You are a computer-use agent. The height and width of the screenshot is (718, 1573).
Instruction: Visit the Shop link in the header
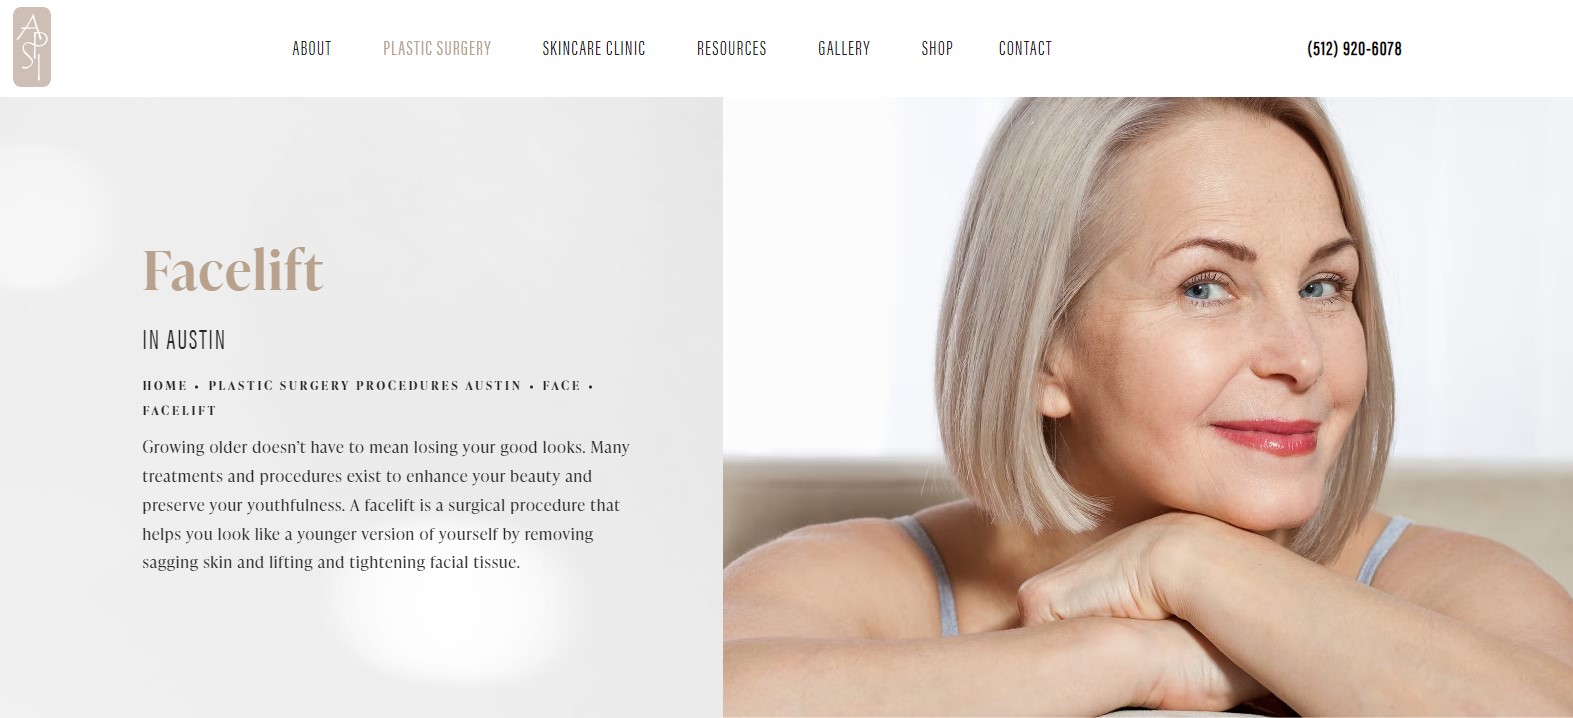pos(937,48)
